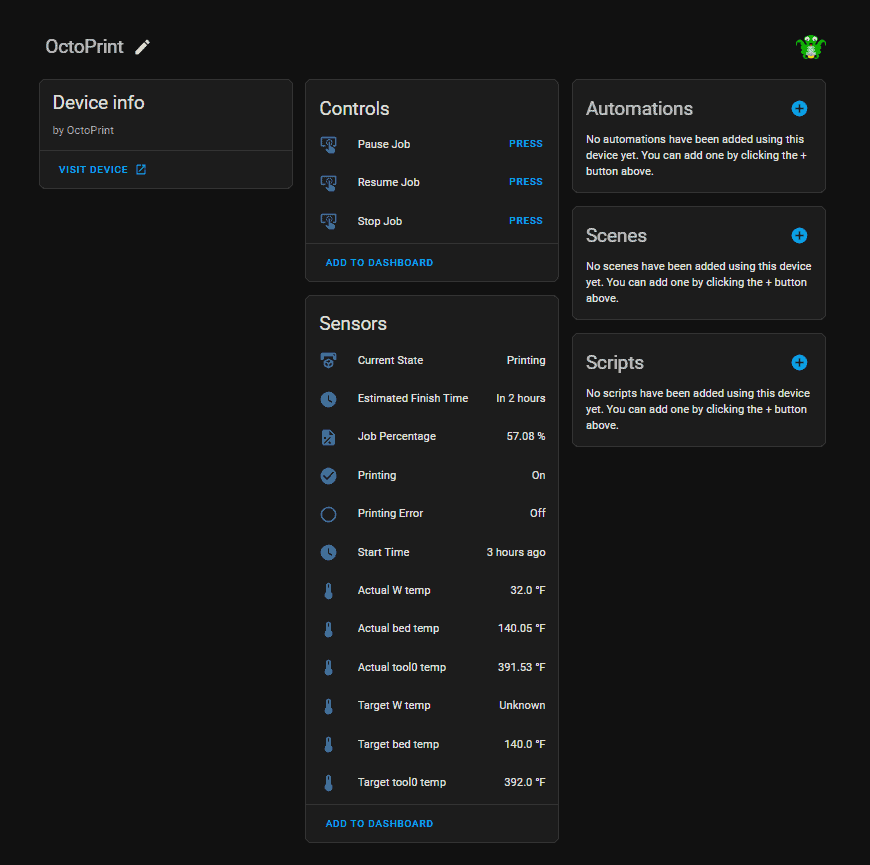The height and width of the screenshot is (865, 870).
Task: Click the 'In 2 hours' finish time value
Action: (x=520, y=399)
